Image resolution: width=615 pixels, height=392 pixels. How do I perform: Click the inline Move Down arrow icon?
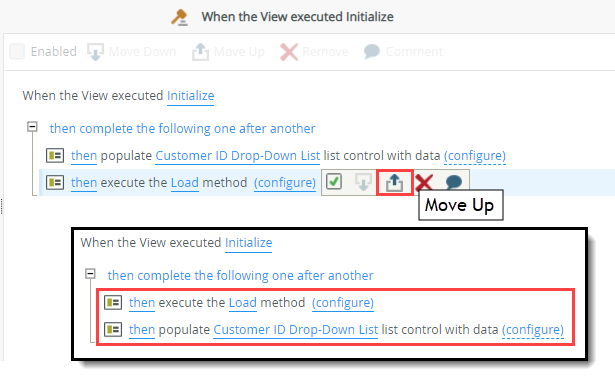click(364, 182)
